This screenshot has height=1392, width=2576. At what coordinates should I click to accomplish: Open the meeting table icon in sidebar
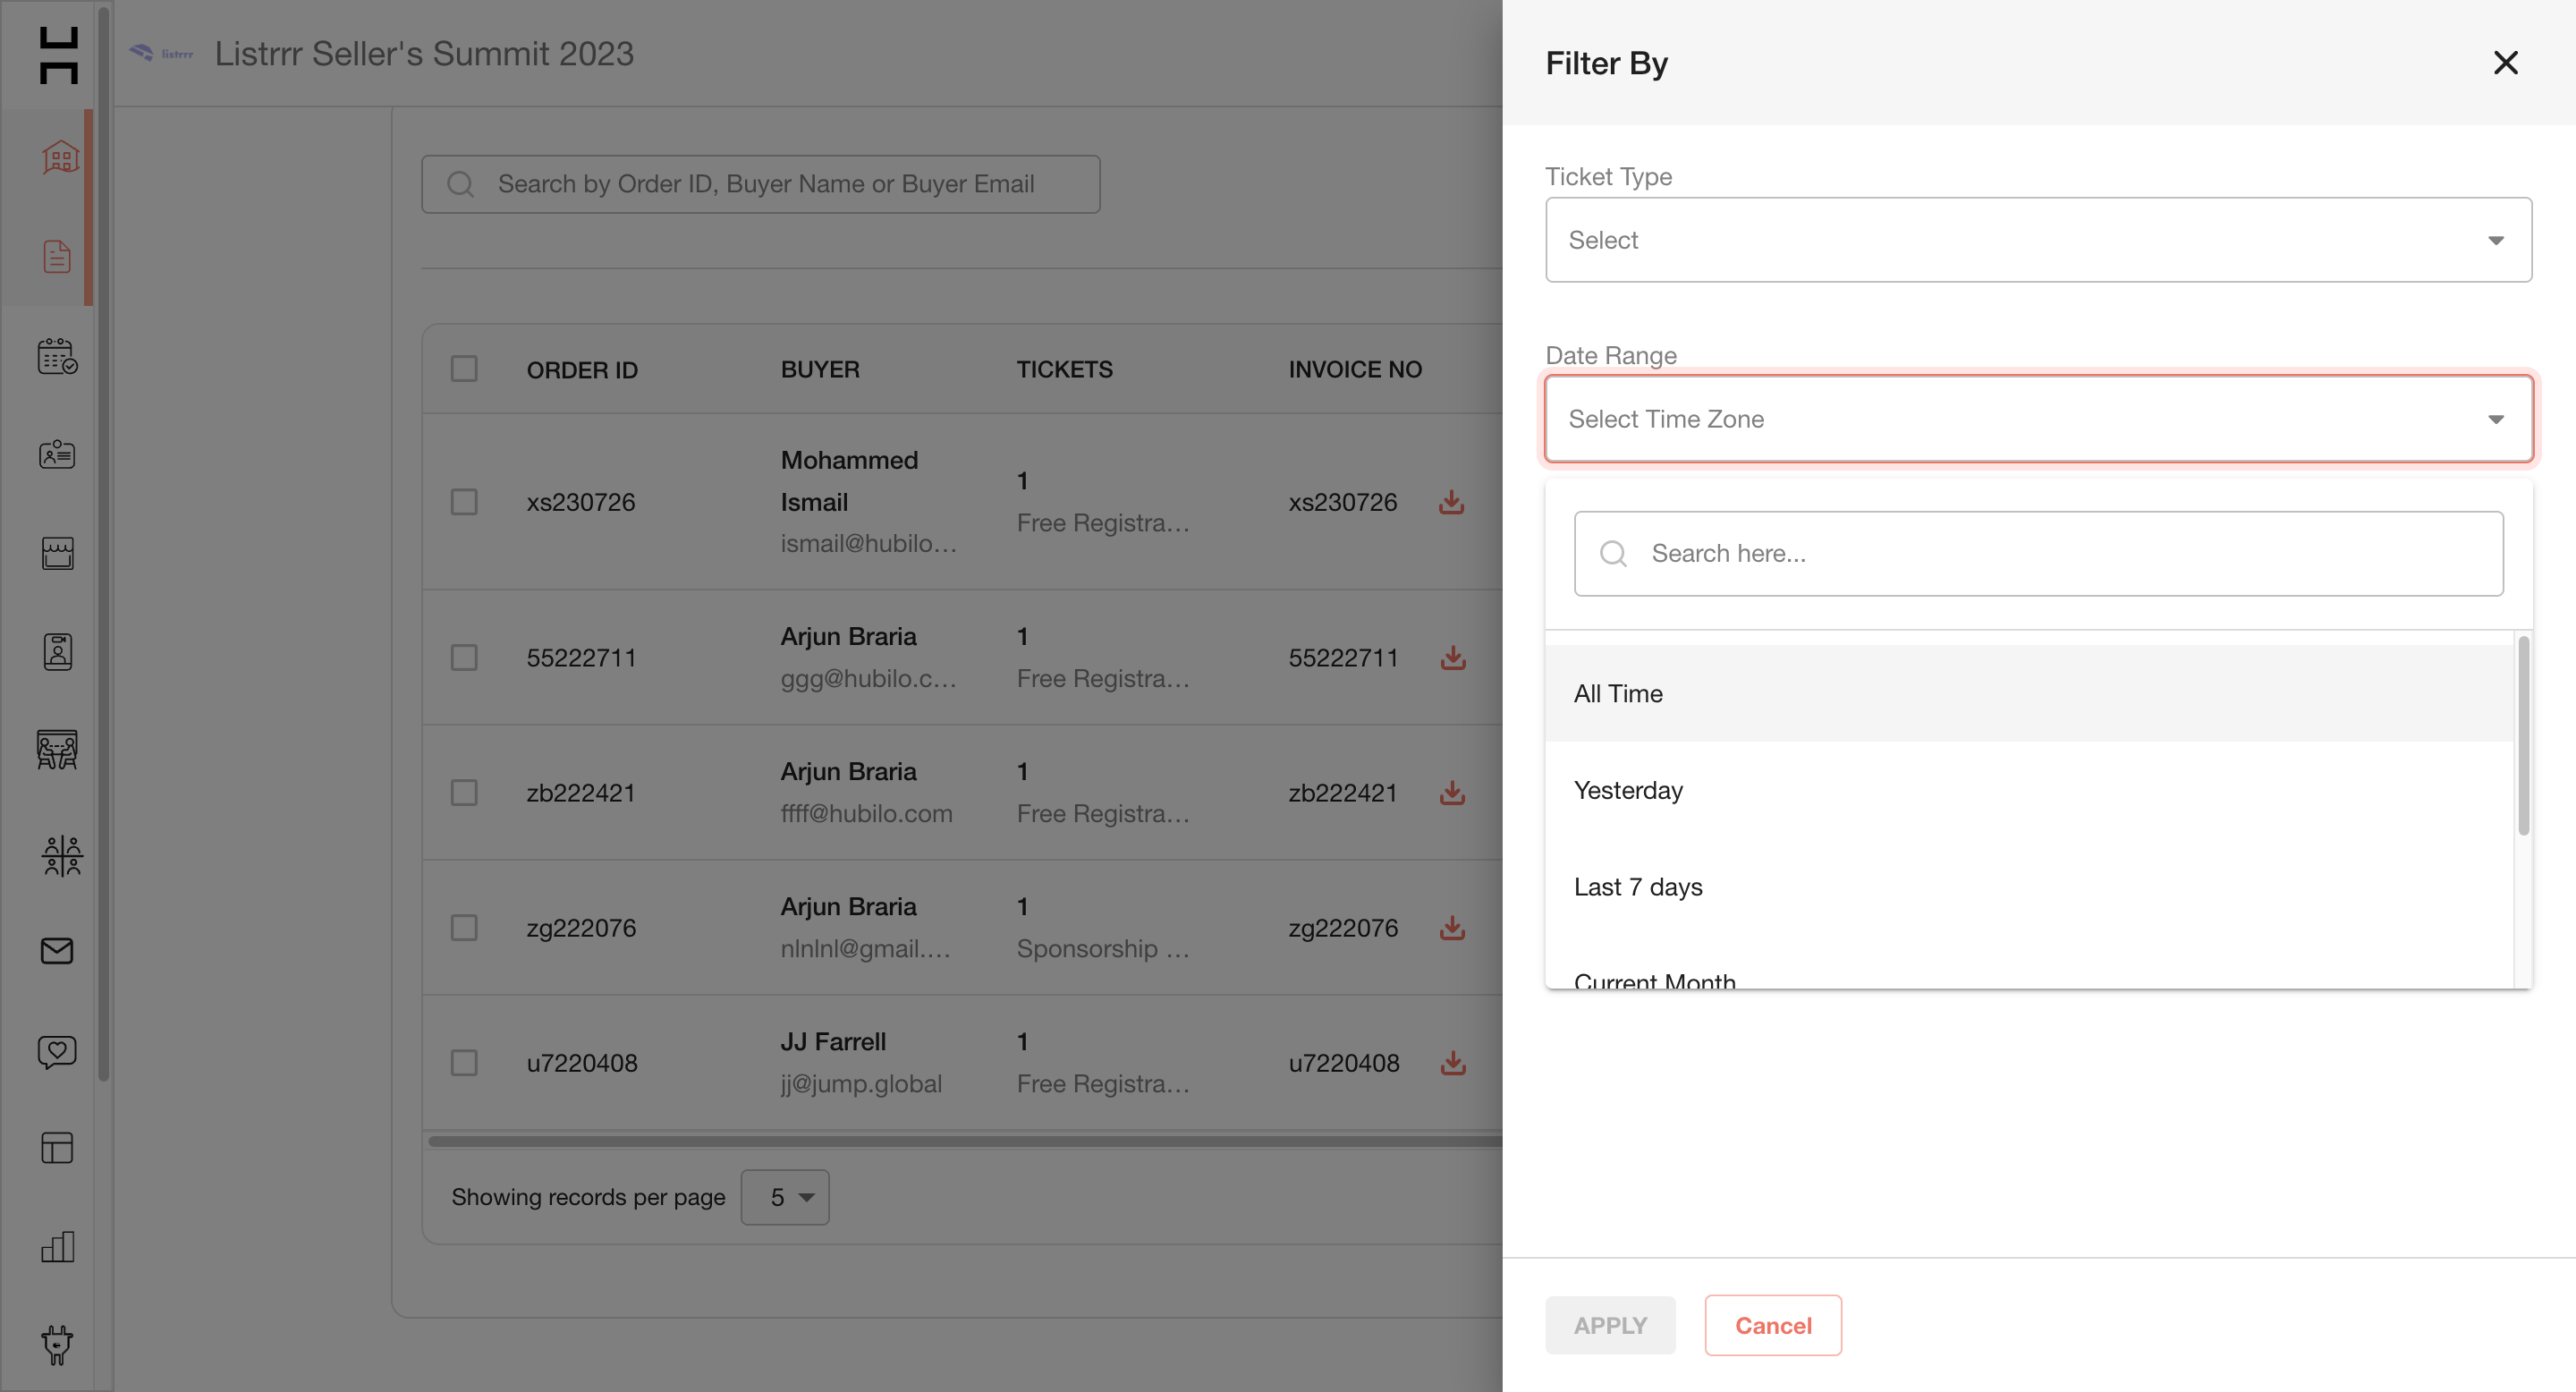click(x=58, y=750)
